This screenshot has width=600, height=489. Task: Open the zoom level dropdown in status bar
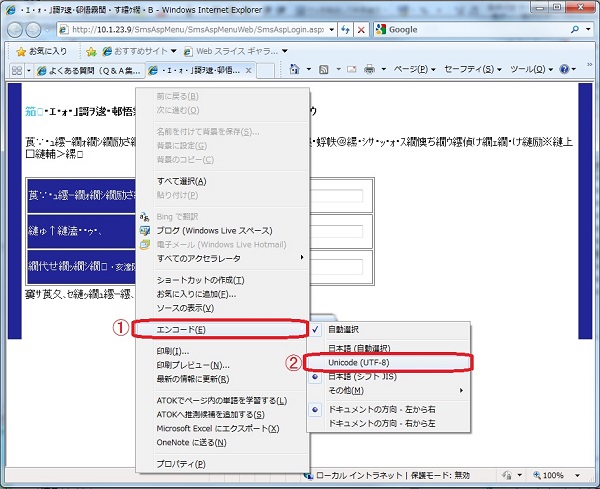[x=577, y=475]
